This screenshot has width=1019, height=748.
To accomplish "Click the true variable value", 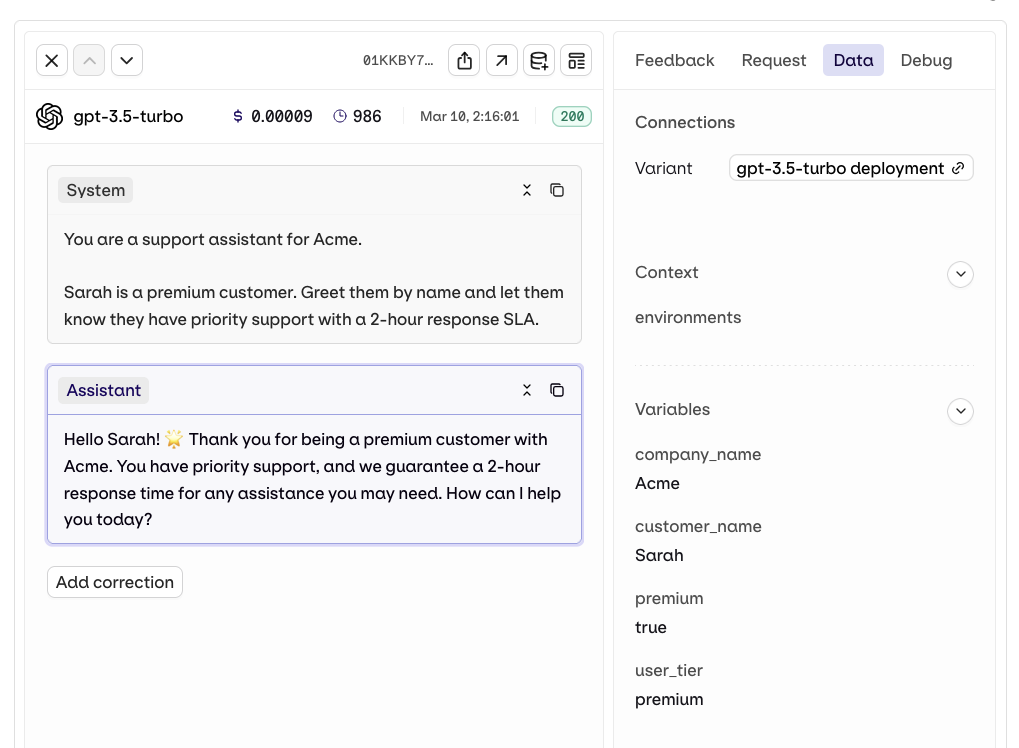I will [x=651, y=628].
